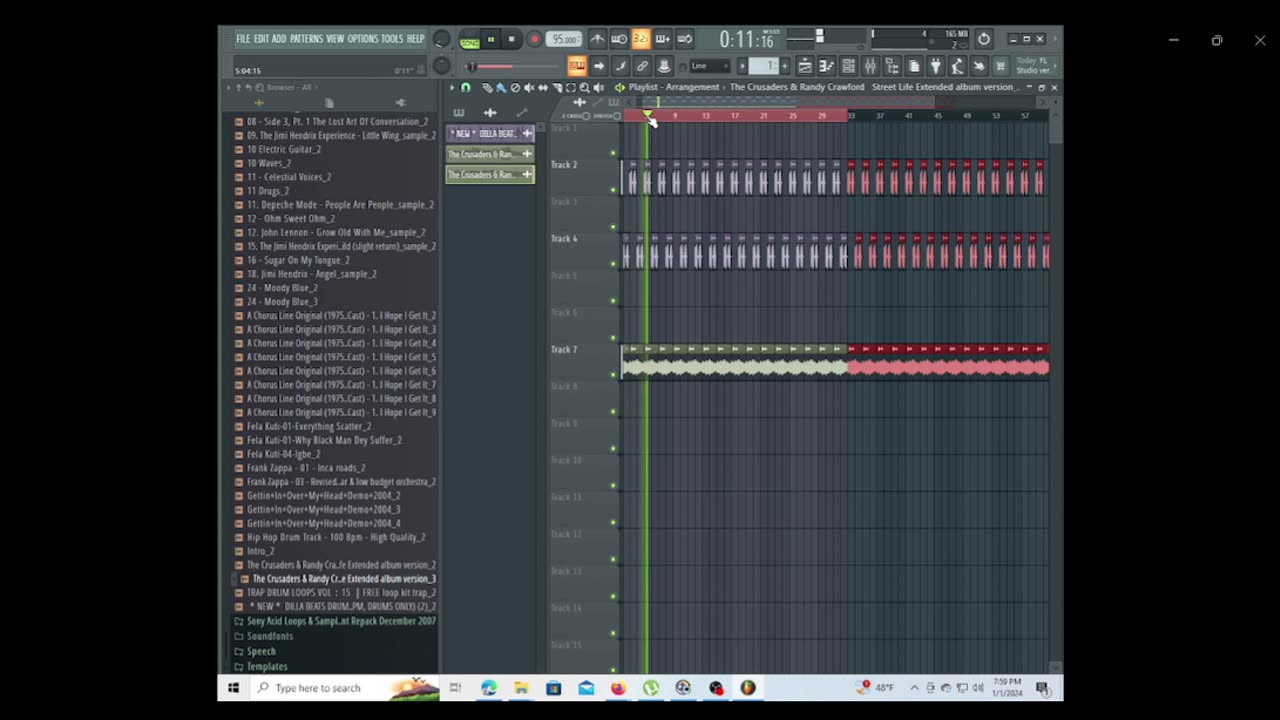1280x720 pixels.
Task: Choose the Select marquee tool in playlist
Action: (570, 88)
